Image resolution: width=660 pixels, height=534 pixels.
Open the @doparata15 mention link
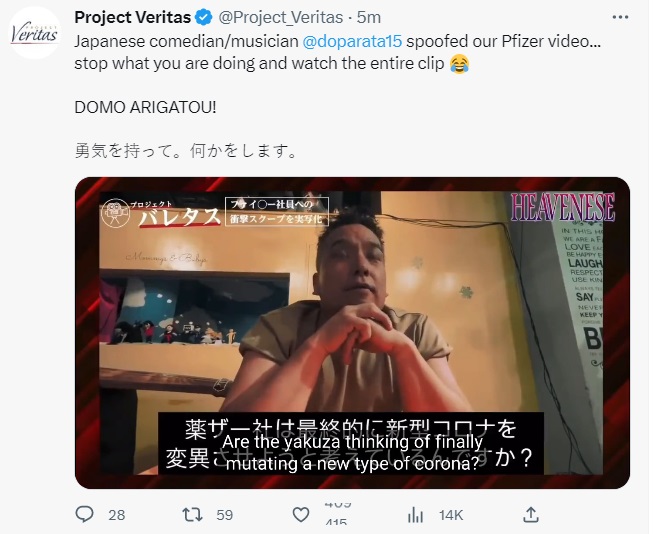coord(352,41)
